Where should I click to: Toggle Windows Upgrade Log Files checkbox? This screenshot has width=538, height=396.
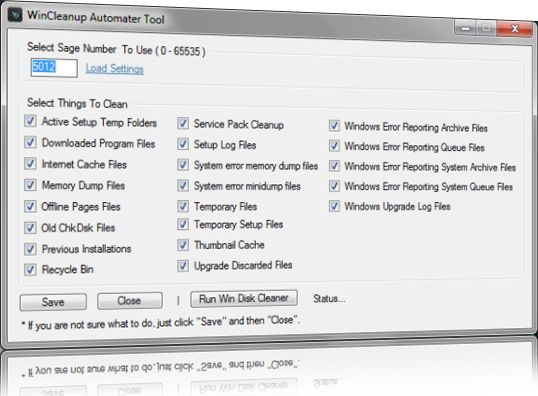(x=334, y=206)
